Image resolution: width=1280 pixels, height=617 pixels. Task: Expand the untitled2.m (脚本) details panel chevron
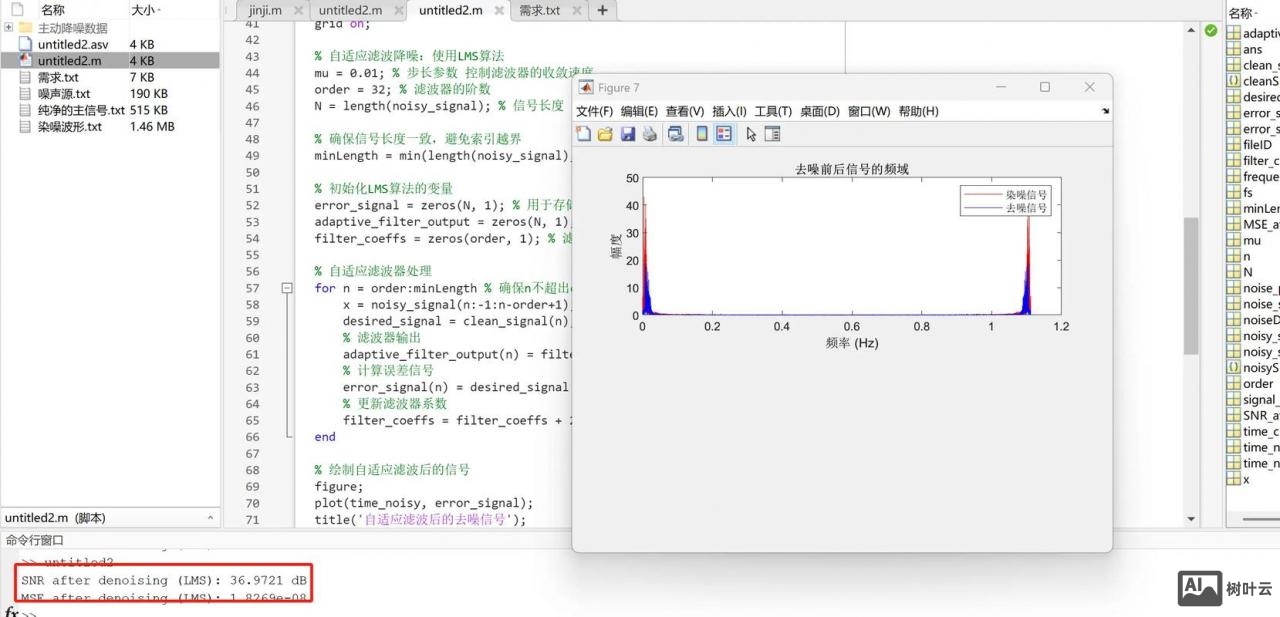point(210,518)
